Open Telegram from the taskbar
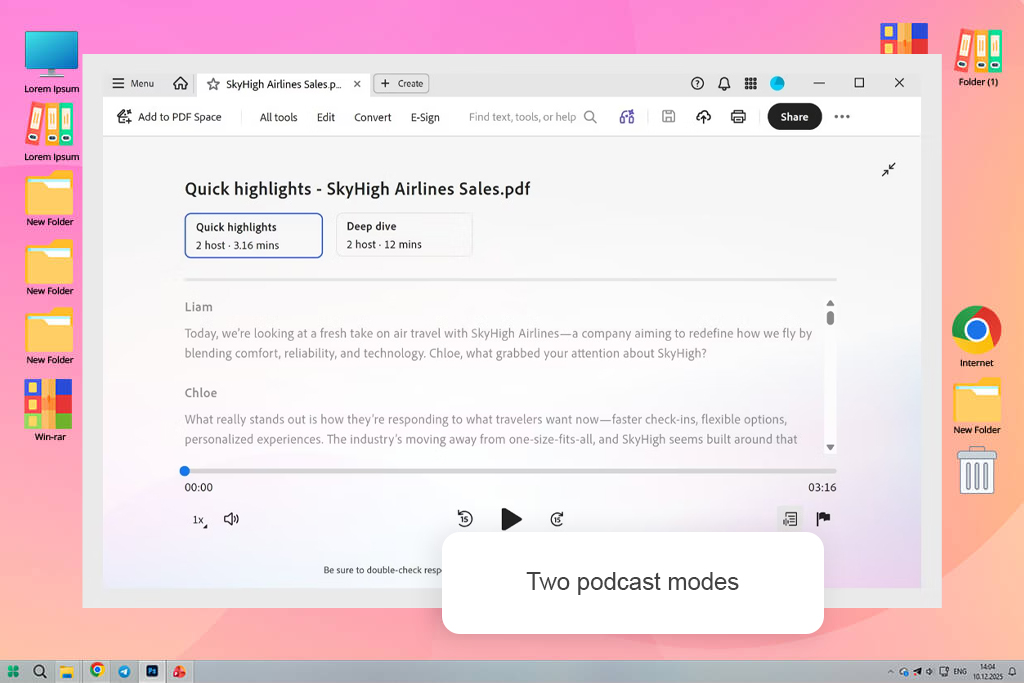 (124, 671)
